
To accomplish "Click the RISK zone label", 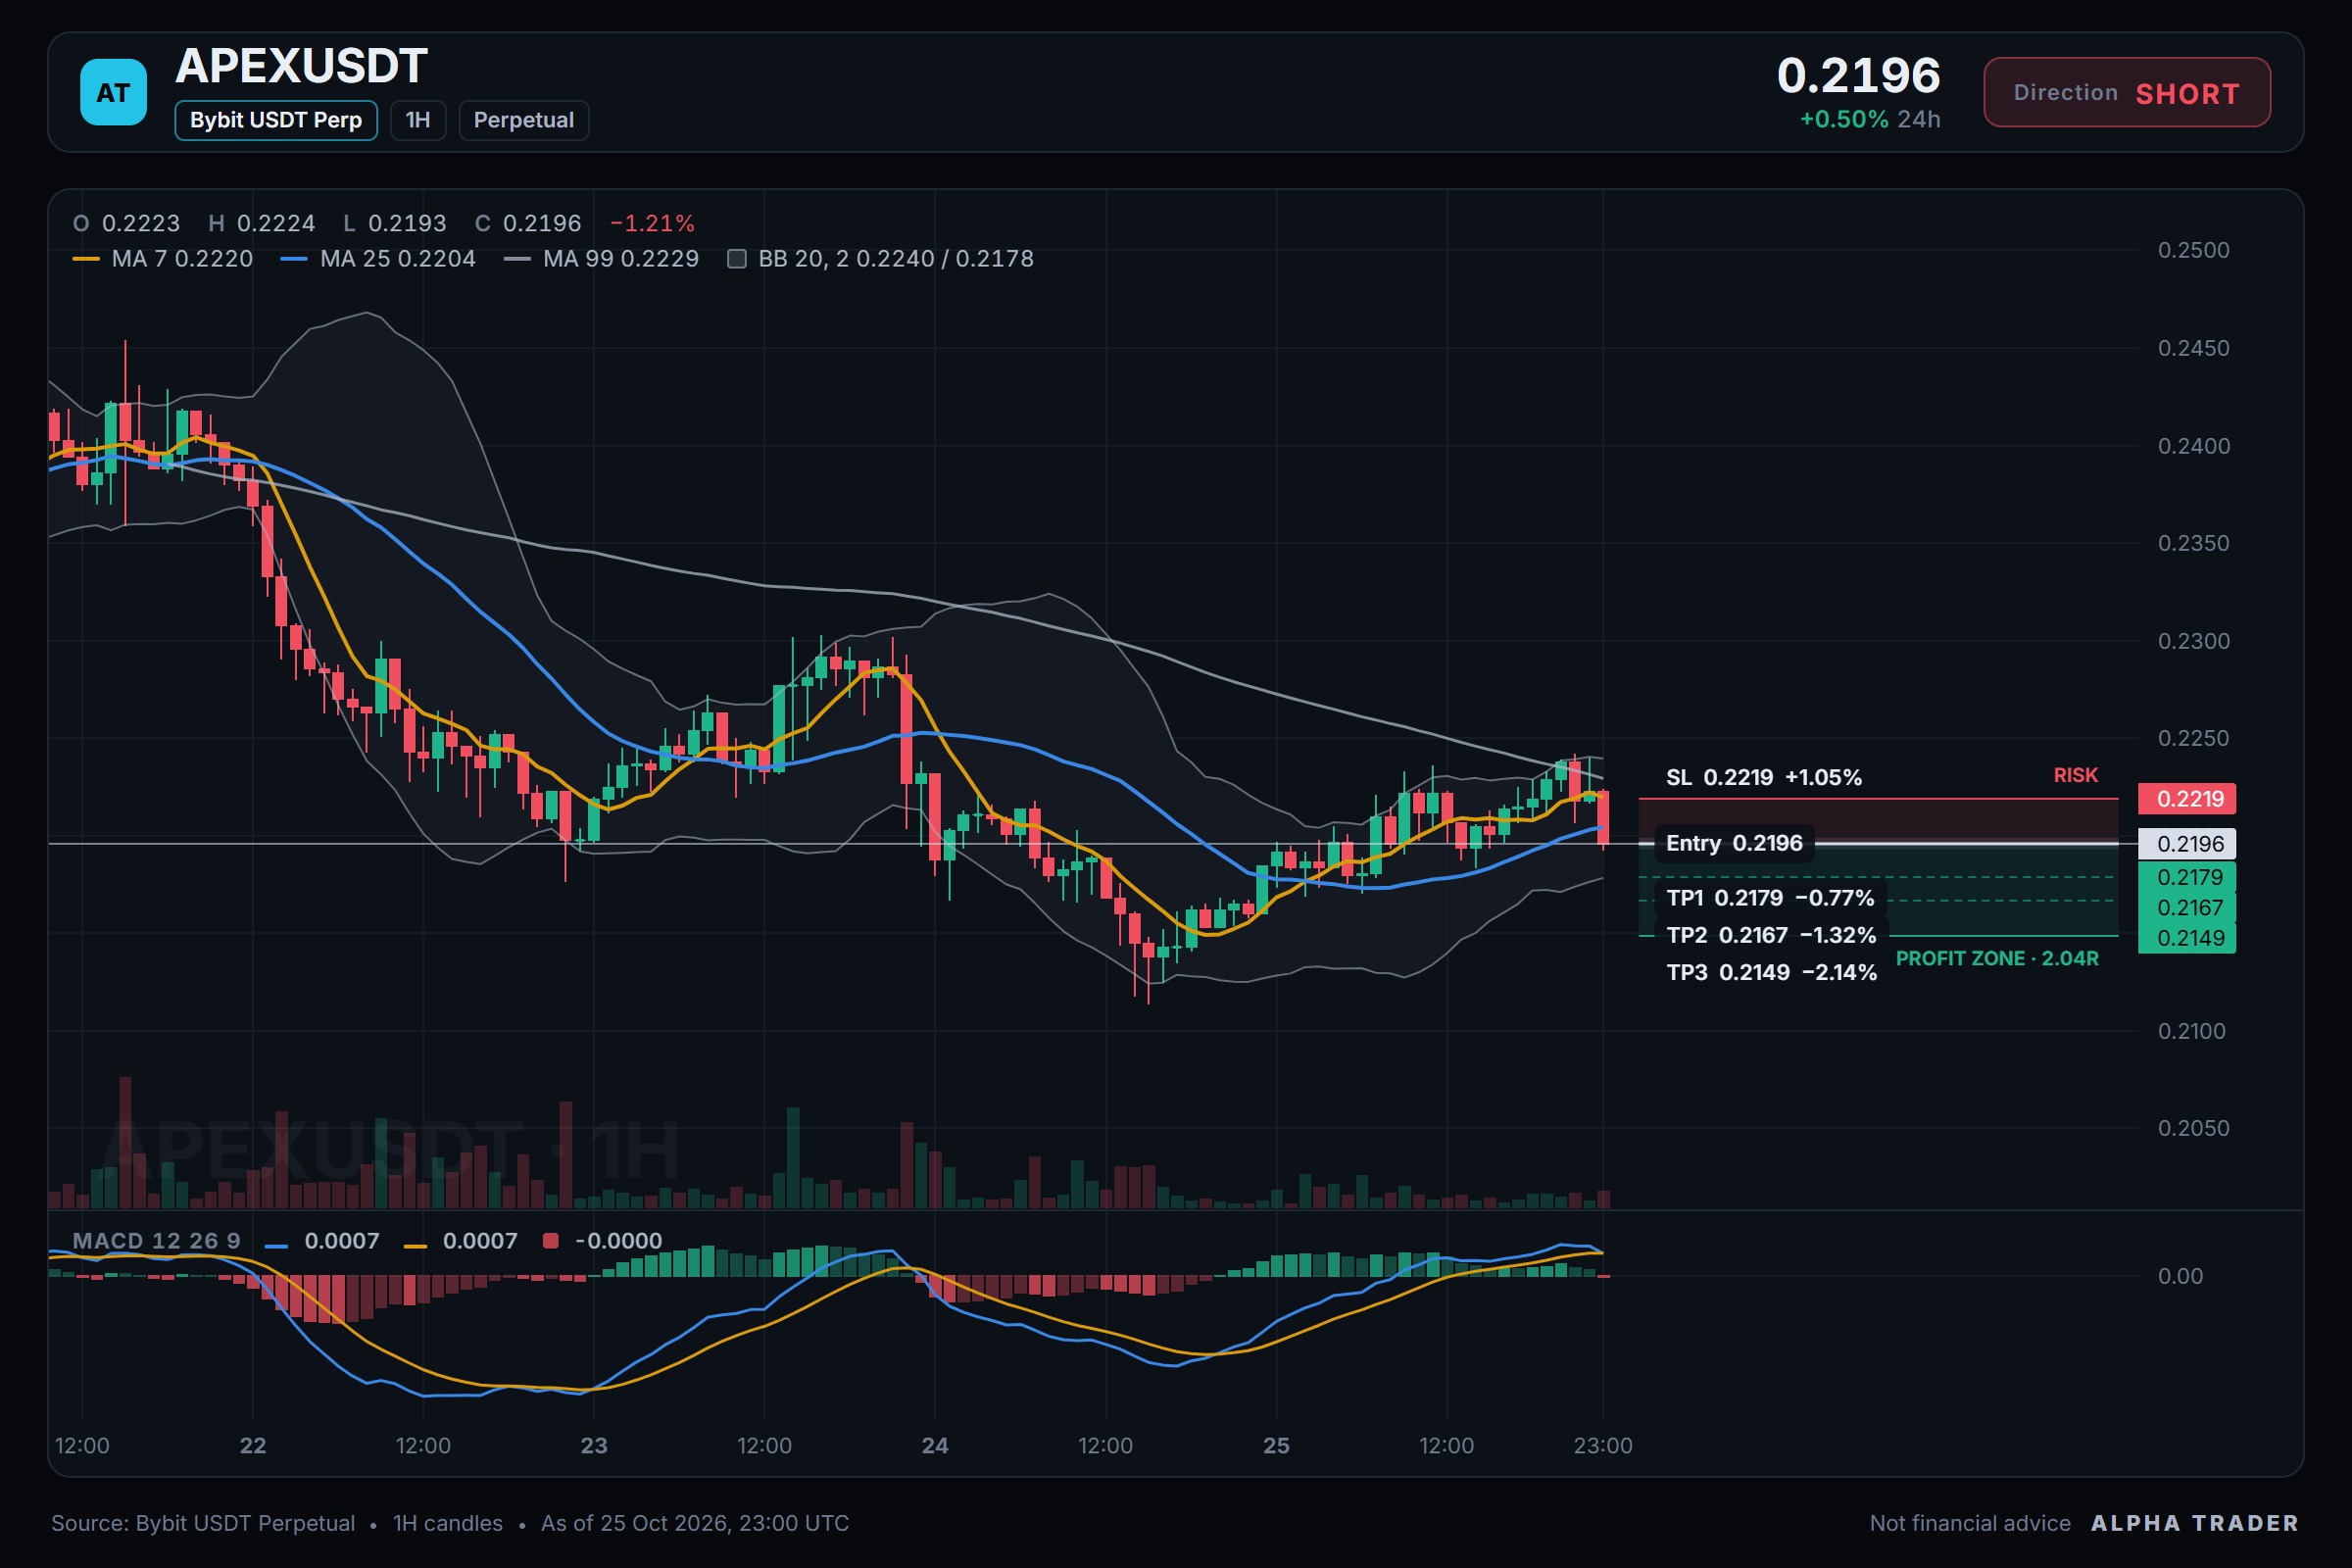I will click(x=2075, y=775).
